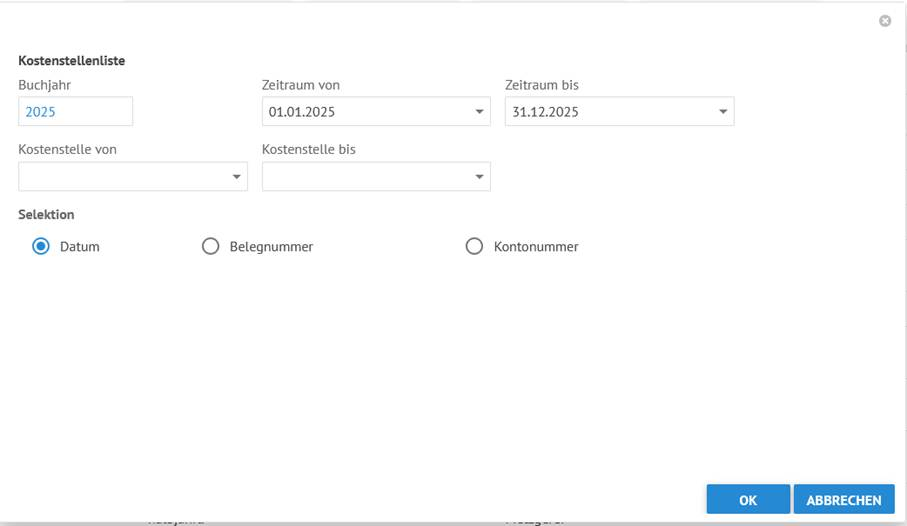907x526 pixels.
Task: Click the Datum option label text
Action: tap(80, 247)
